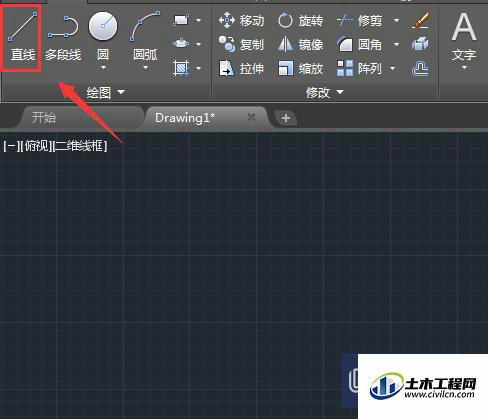Click the Erase tool icon
The width and height of the screenshot is (488, 419).
(420, 20)
